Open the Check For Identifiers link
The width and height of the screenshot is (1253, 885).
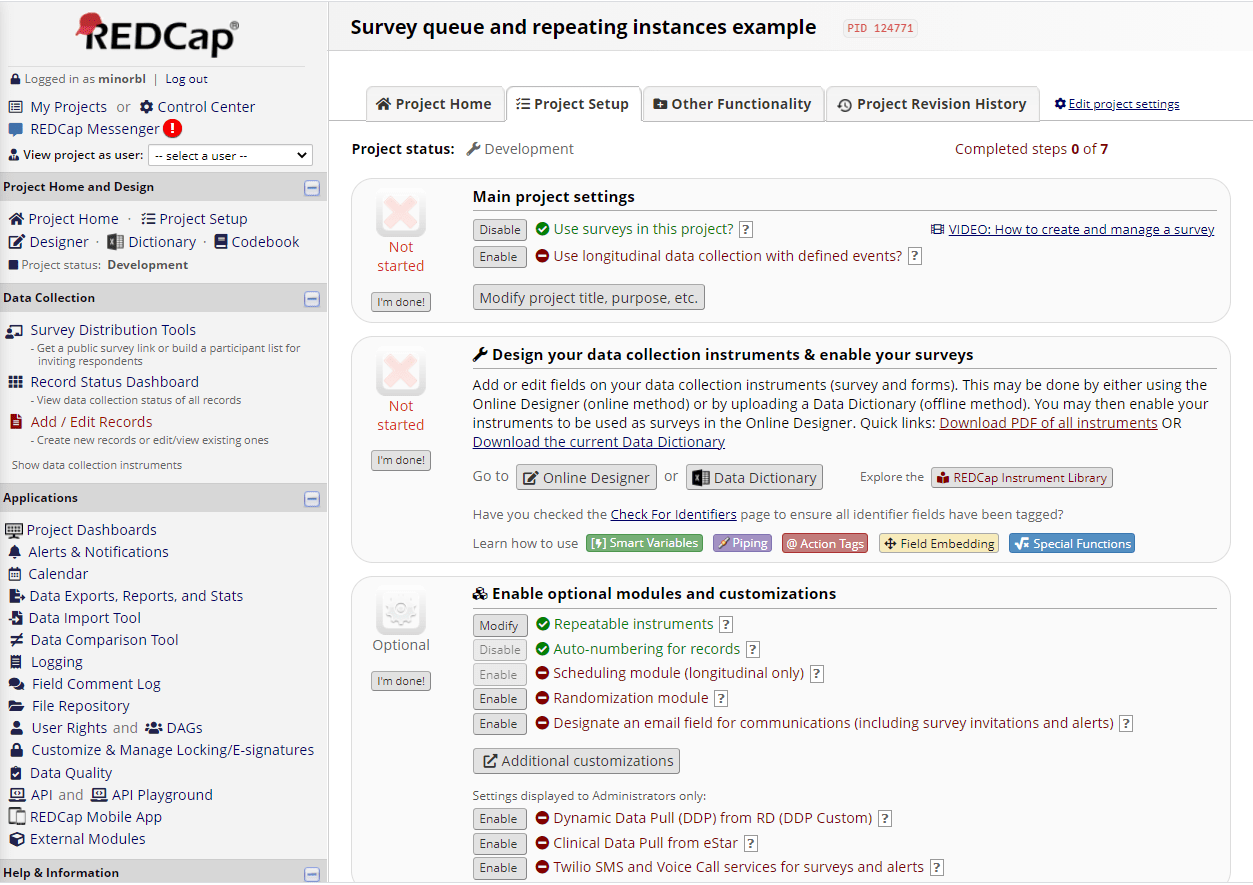[674, 514]
